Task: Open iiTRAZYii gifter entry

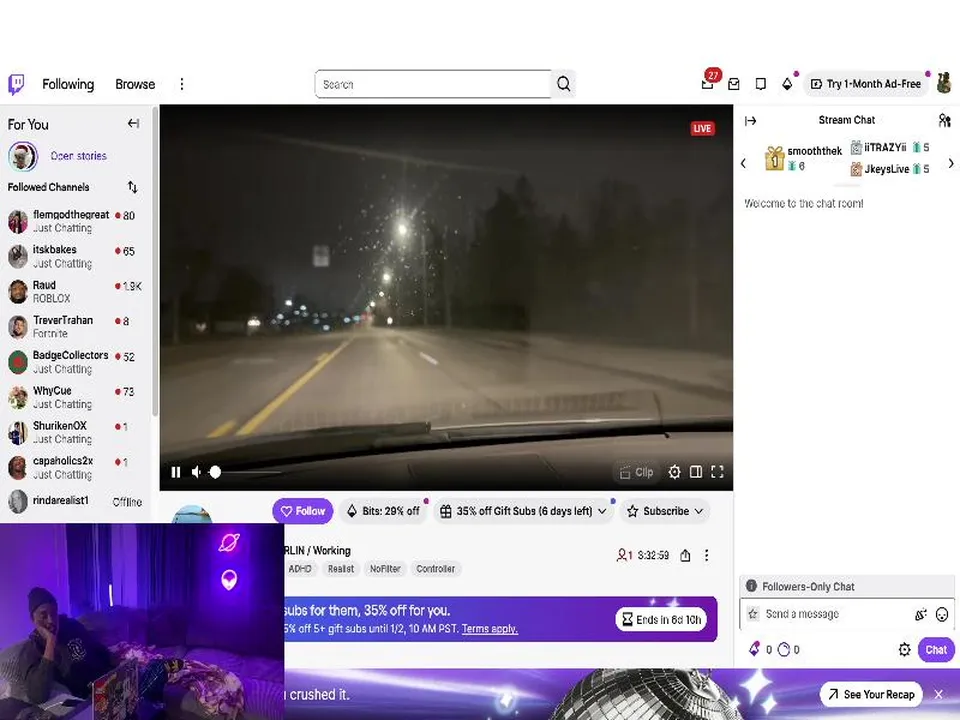Action: click(x=890, y=148)
